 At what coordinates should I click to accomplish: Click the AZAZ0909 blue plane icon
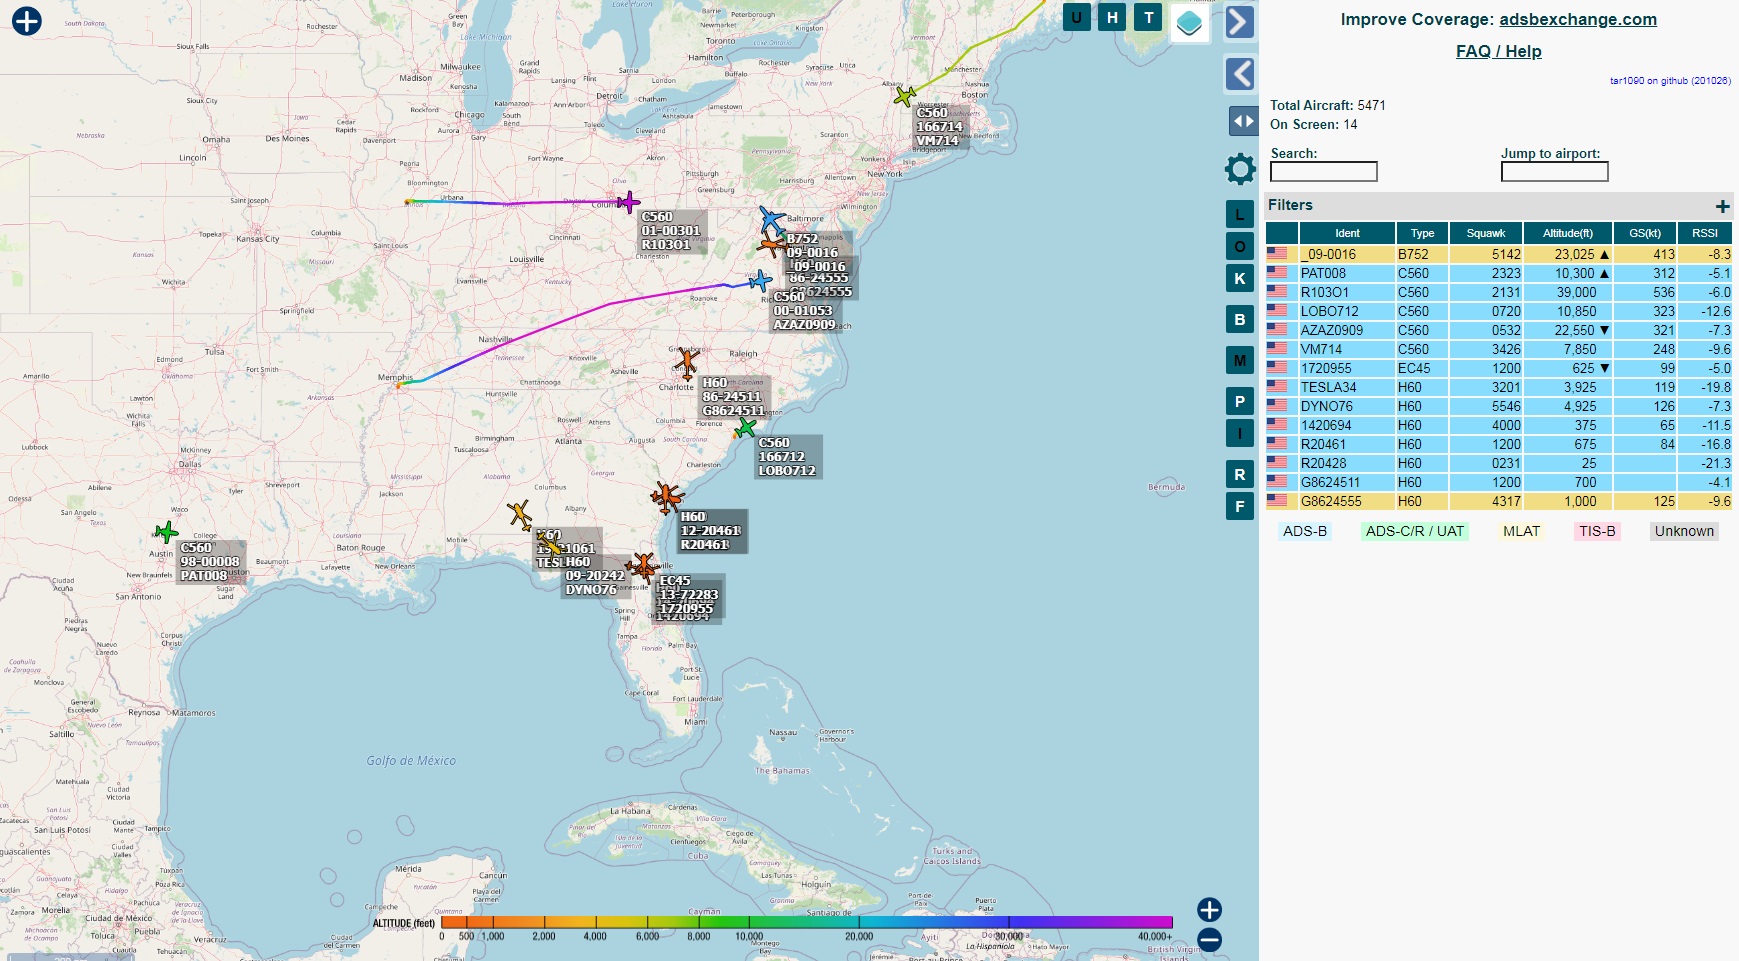(x=760, y=281)
